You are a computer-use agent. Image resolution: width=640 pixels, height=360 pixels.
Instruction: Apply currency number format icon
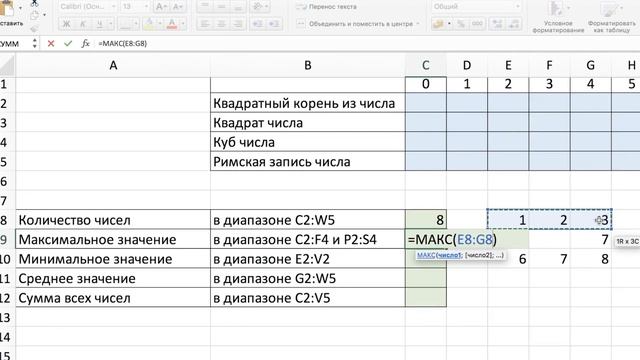(x=438, y=24)
